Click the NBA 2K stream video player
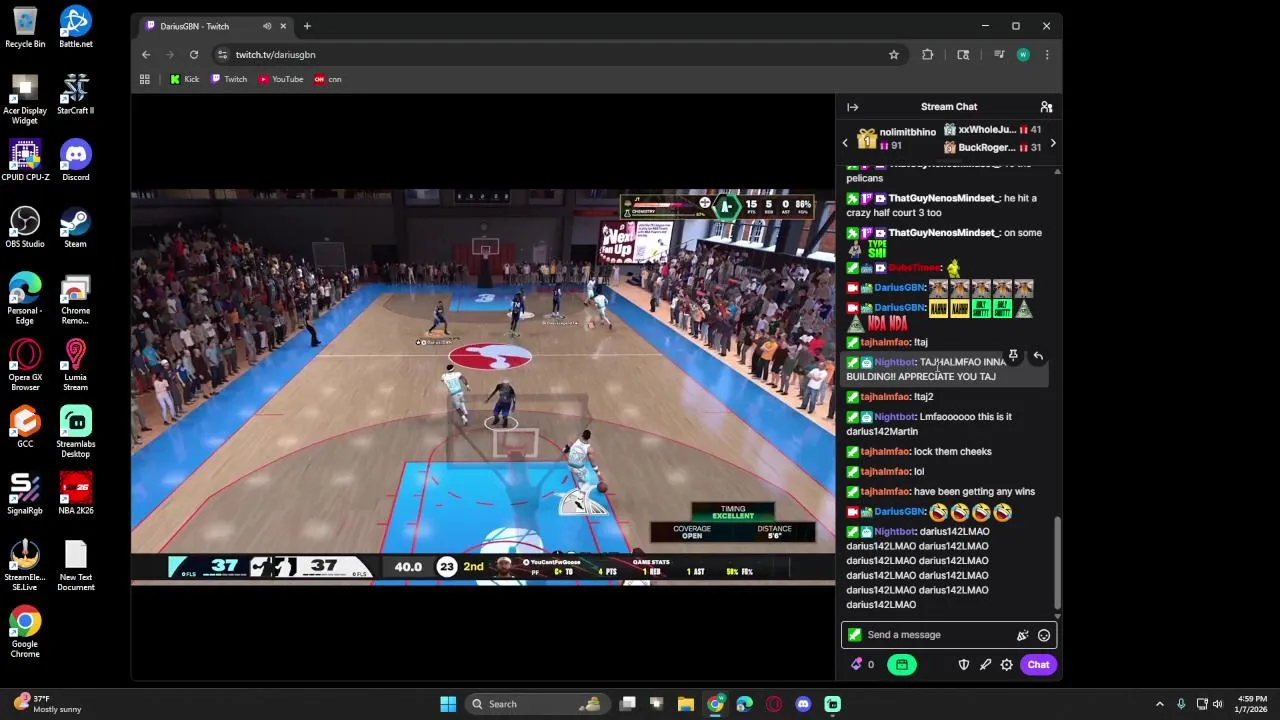Screen dimensions: 1280x720 (x=483, y=385)
